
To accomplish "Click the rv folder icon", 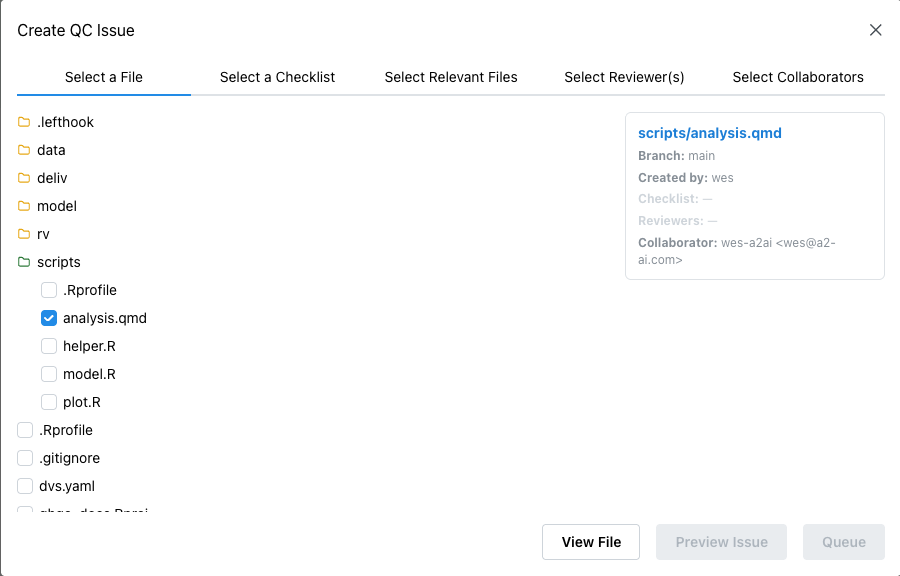I will (24, 234).
